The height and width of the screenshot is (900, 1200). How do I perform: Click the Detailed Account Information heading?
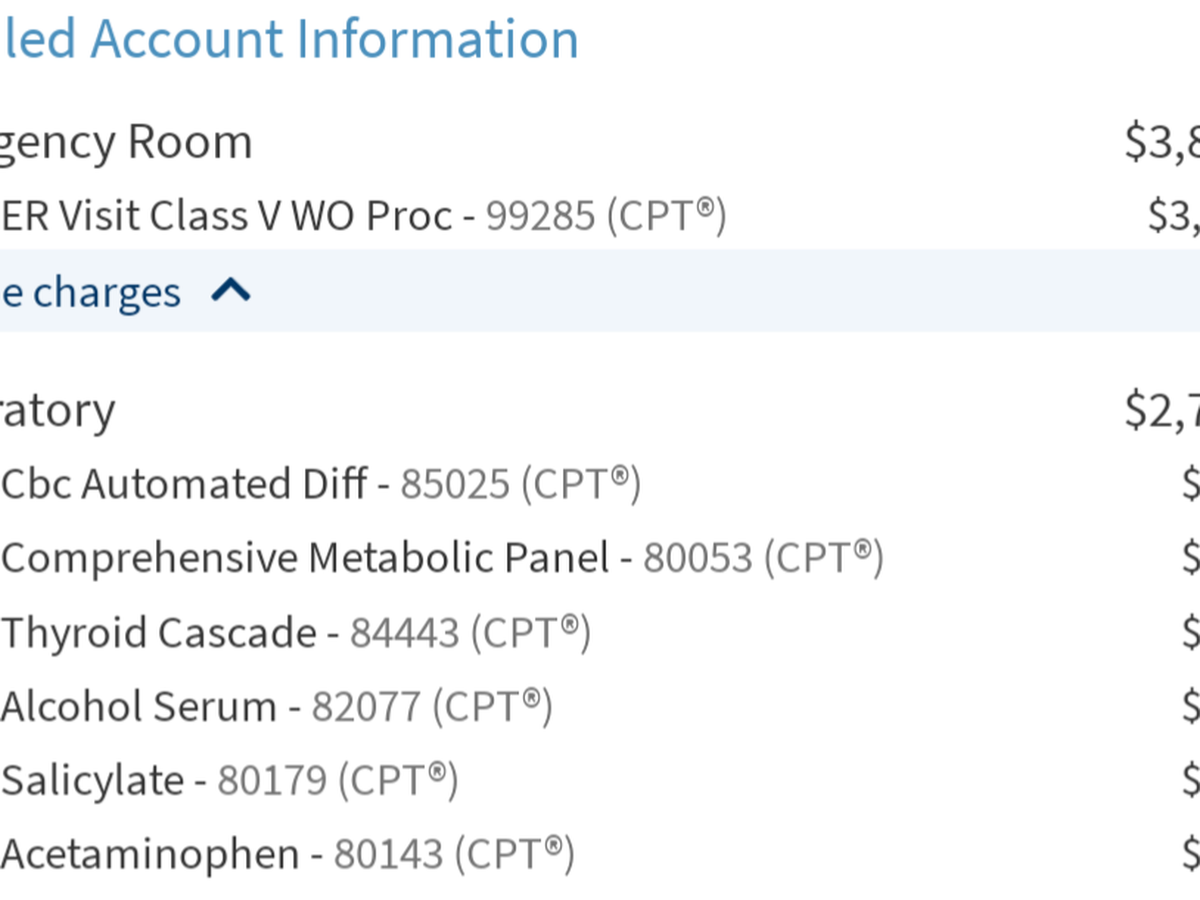click(289, 39)
